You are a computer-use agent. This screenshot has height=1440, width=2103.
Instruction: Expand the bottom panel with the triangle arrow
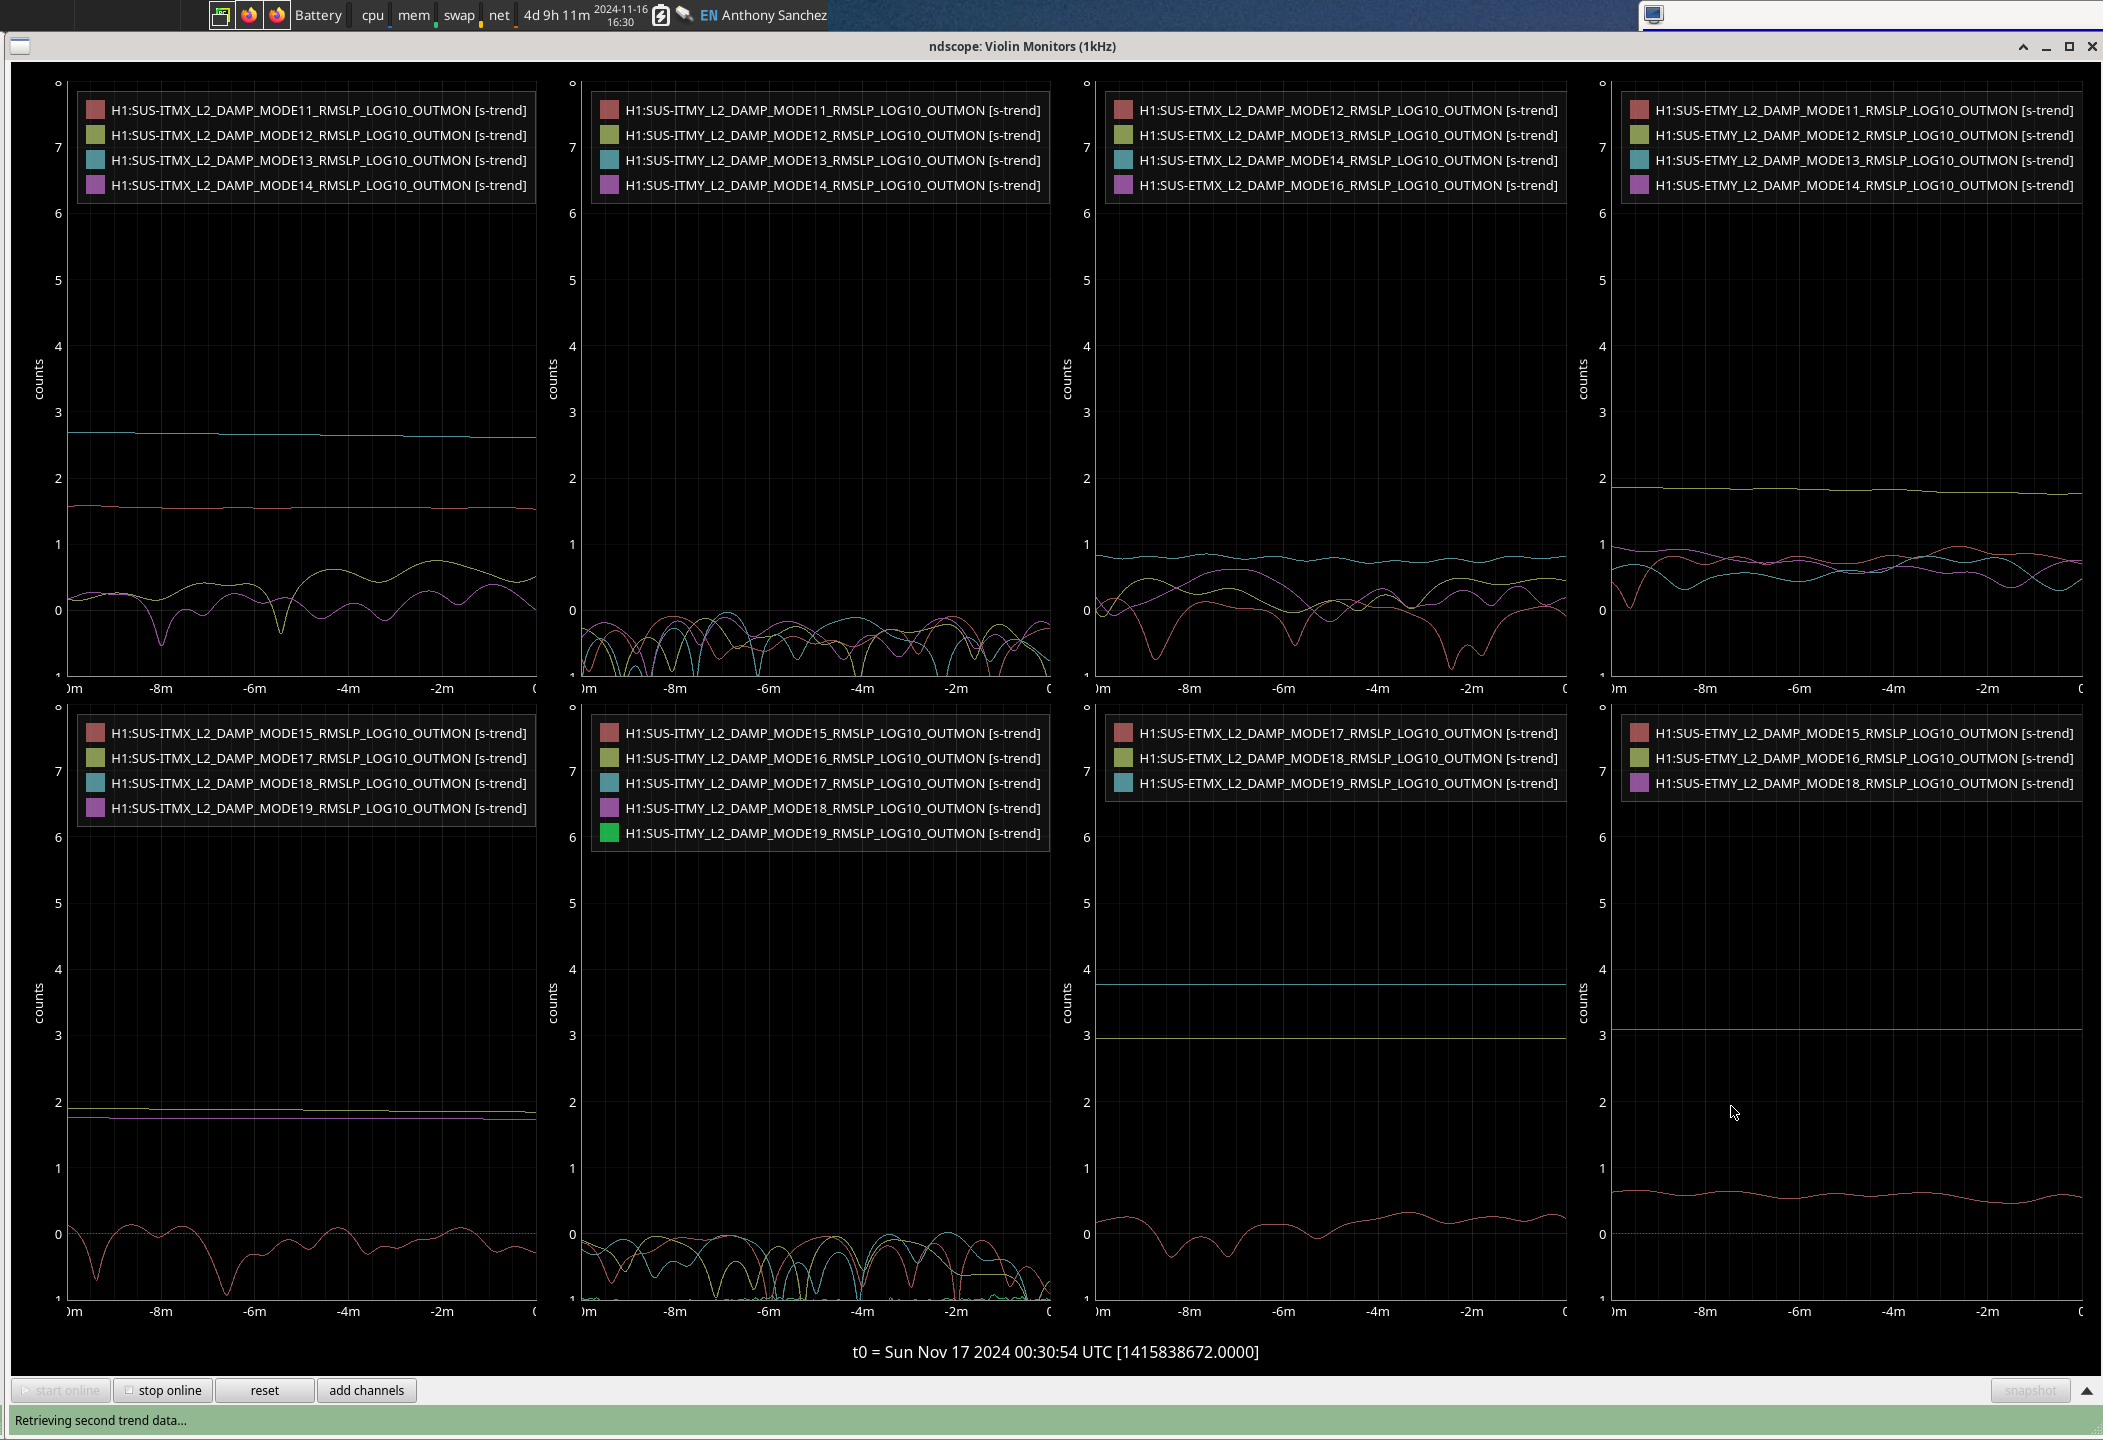coord(2087,1391)
